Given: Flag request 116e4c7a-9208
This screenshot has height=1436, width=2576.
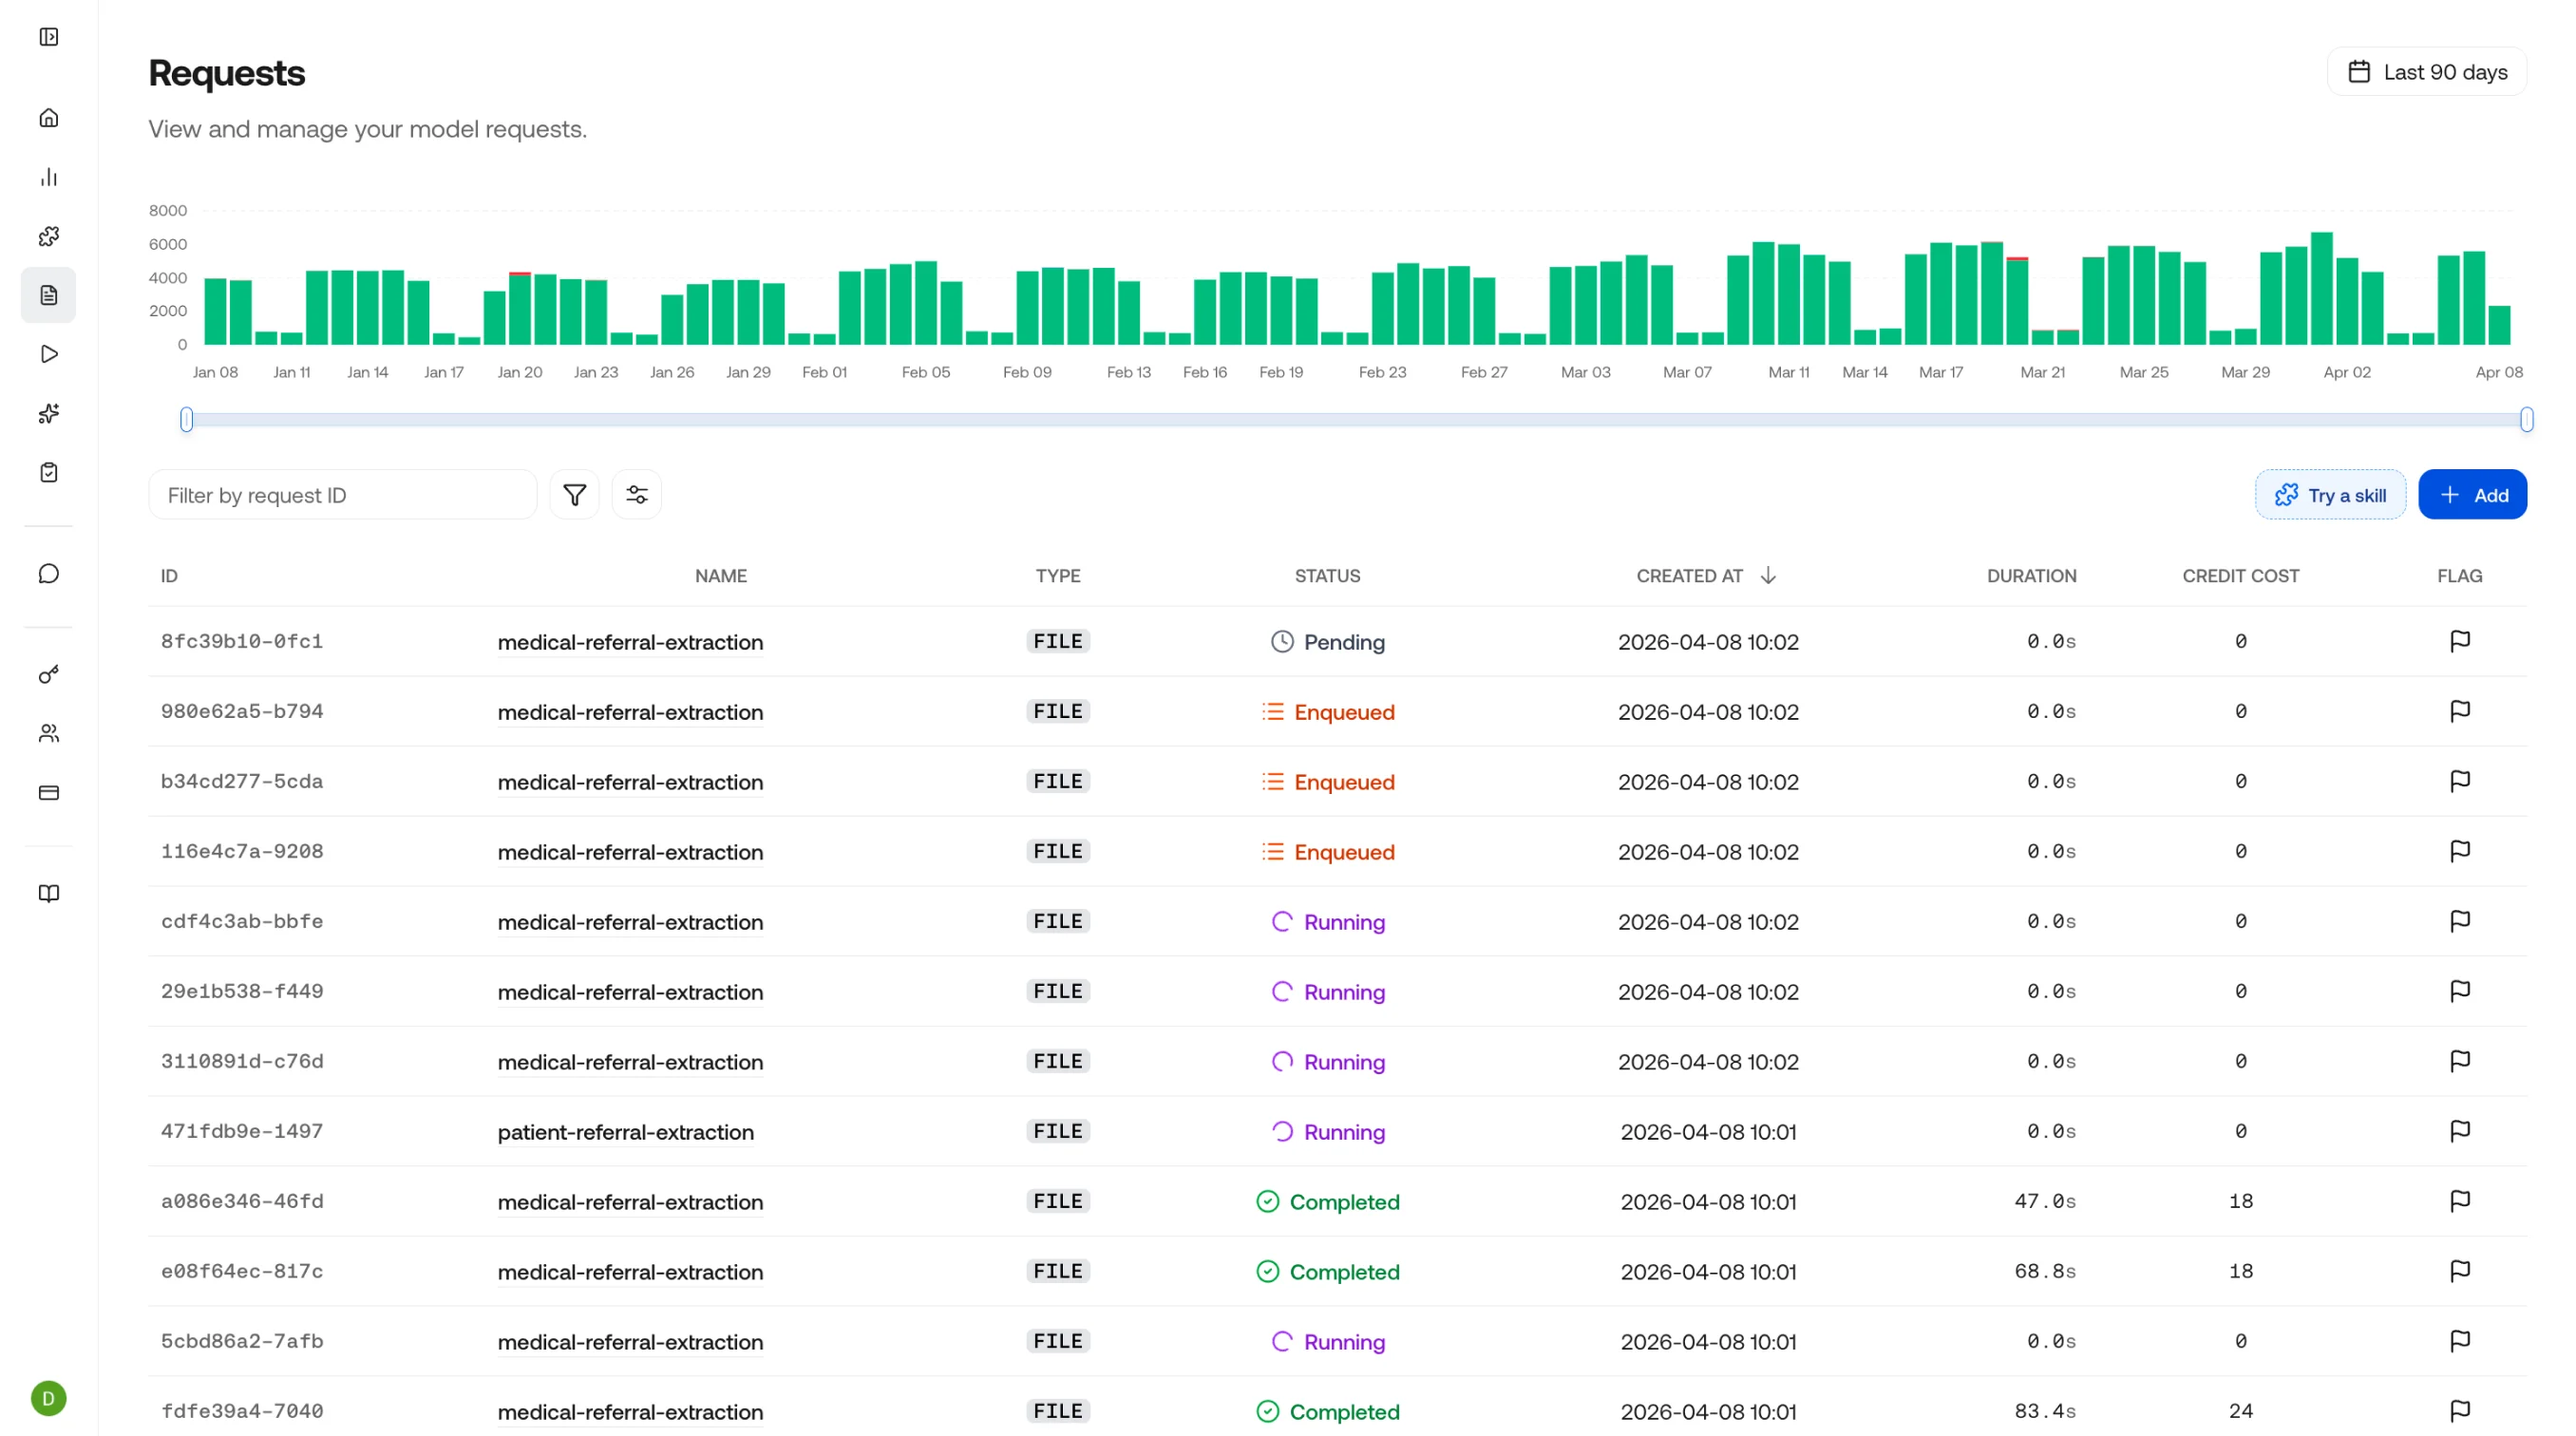Looking at the screenshot, I should coord(2459,851).
